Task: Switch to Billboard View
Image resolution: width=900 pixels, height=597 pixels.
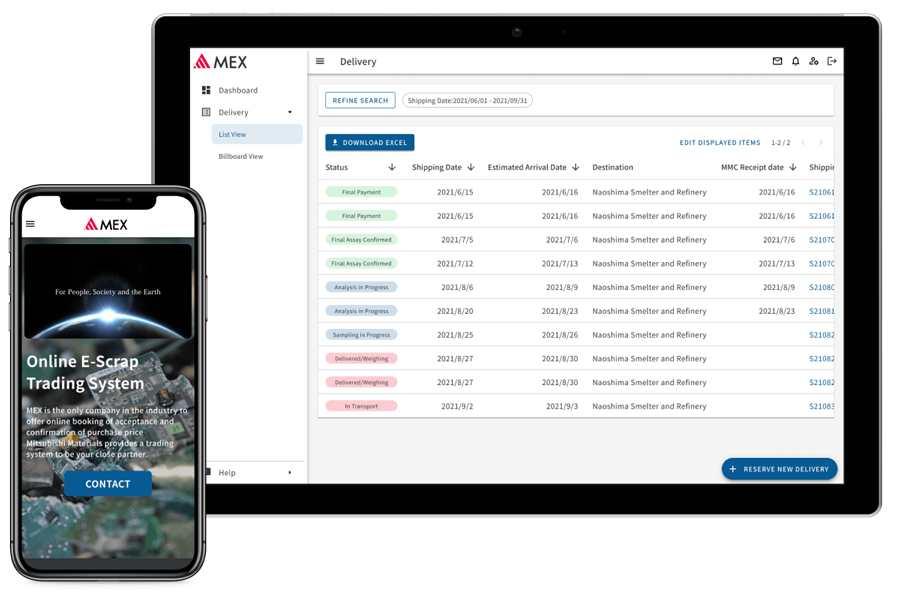Action: tap(241, 156)
